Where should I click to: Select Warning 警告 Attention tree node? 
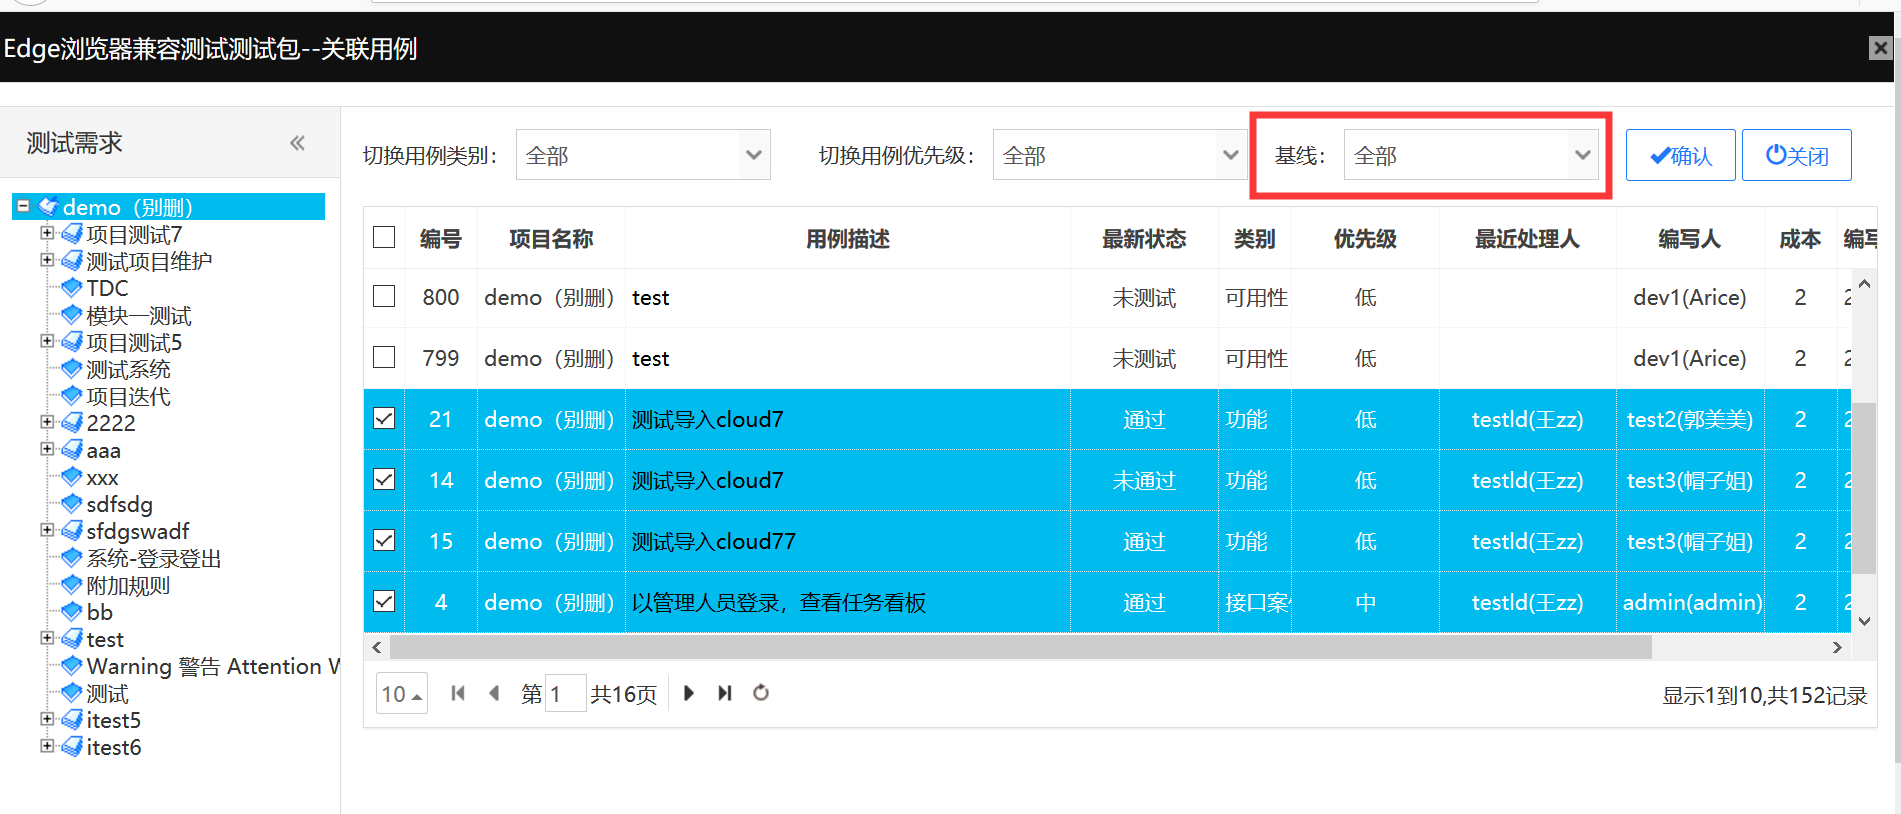click(213, 666)
